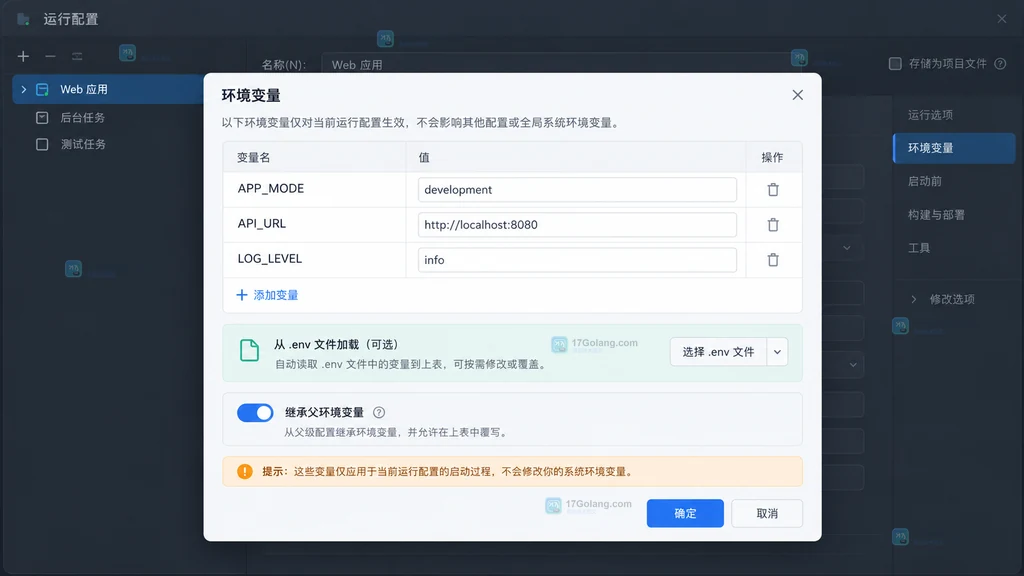Expand the Web 应用 tree node
Image resolution: width=1024 pixels, height=576 pixels.
24,89
